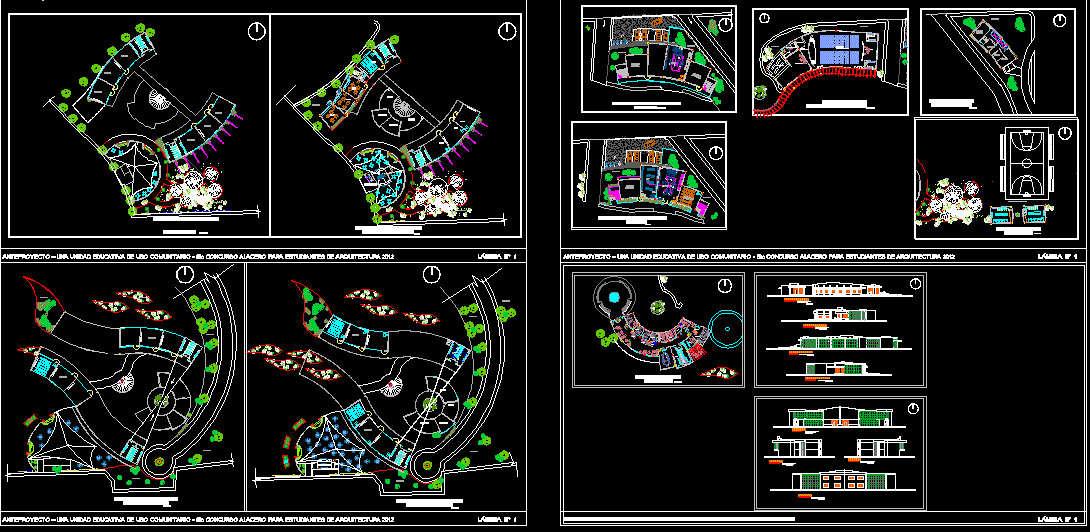This screenshot has height=532, width=1090.
Task: Click the spiral staircase symbol in top-left plan
Action: [x=159, y=101]
